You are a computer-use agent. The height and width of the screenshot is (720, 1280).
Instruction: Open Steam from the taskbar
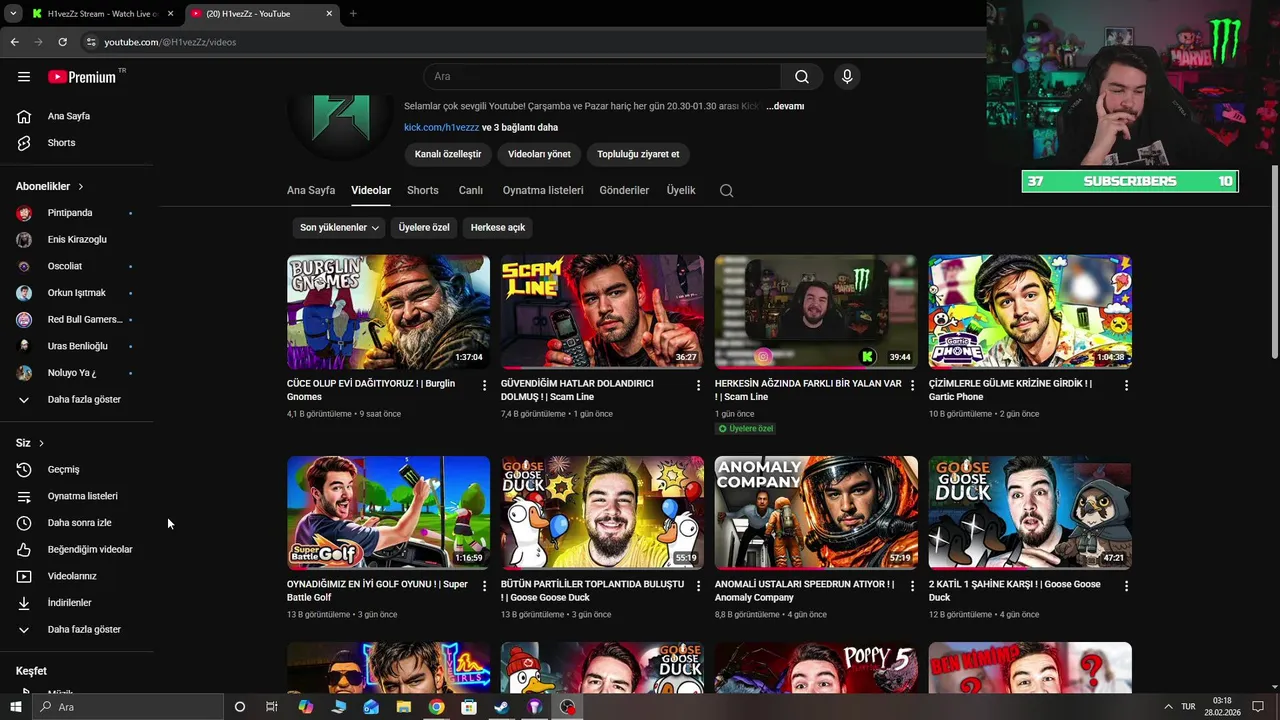tap(502, 707)
